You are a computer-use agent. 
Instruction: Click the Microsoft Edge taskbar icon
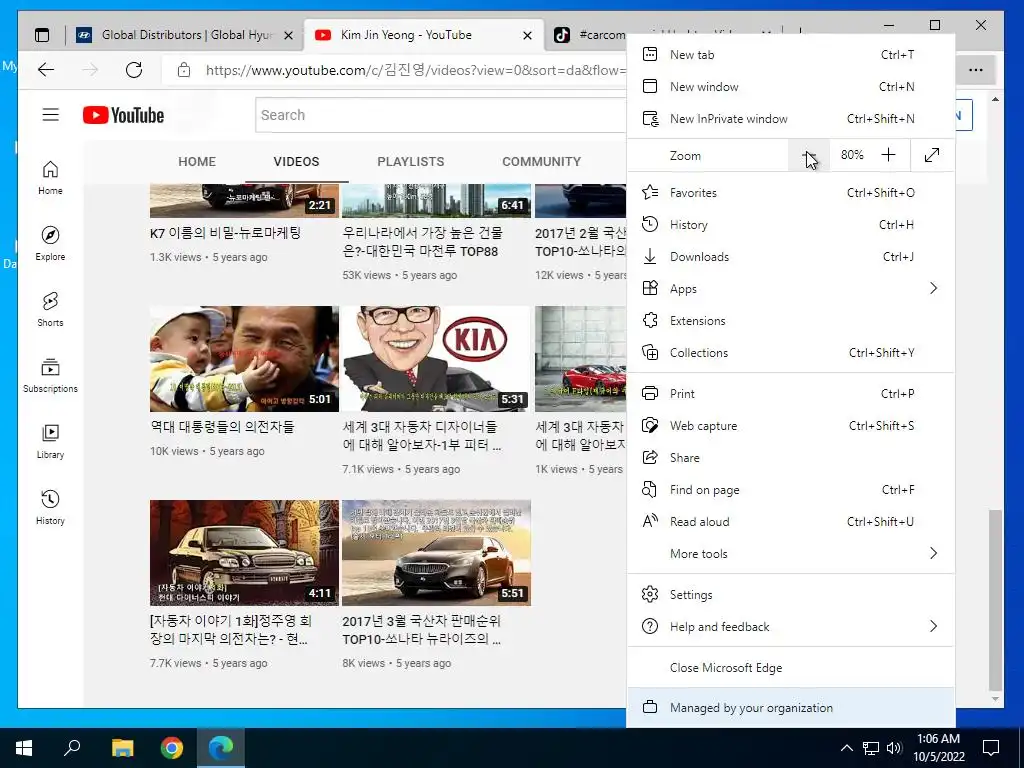(x=221, y=748)
